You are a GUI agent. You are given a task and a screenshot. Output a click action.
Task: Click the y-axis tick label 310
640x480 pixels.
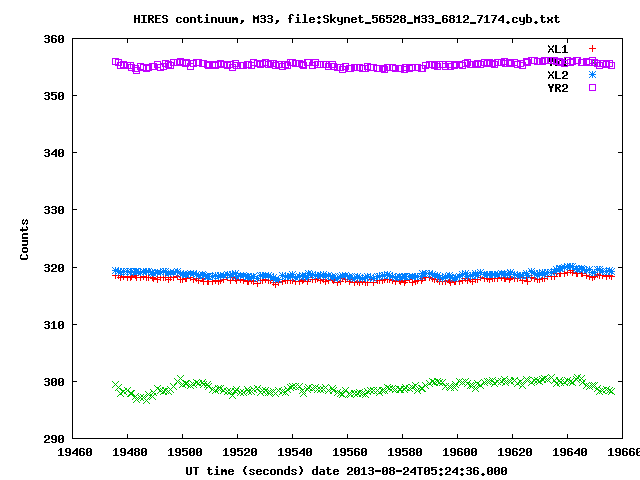54,325
